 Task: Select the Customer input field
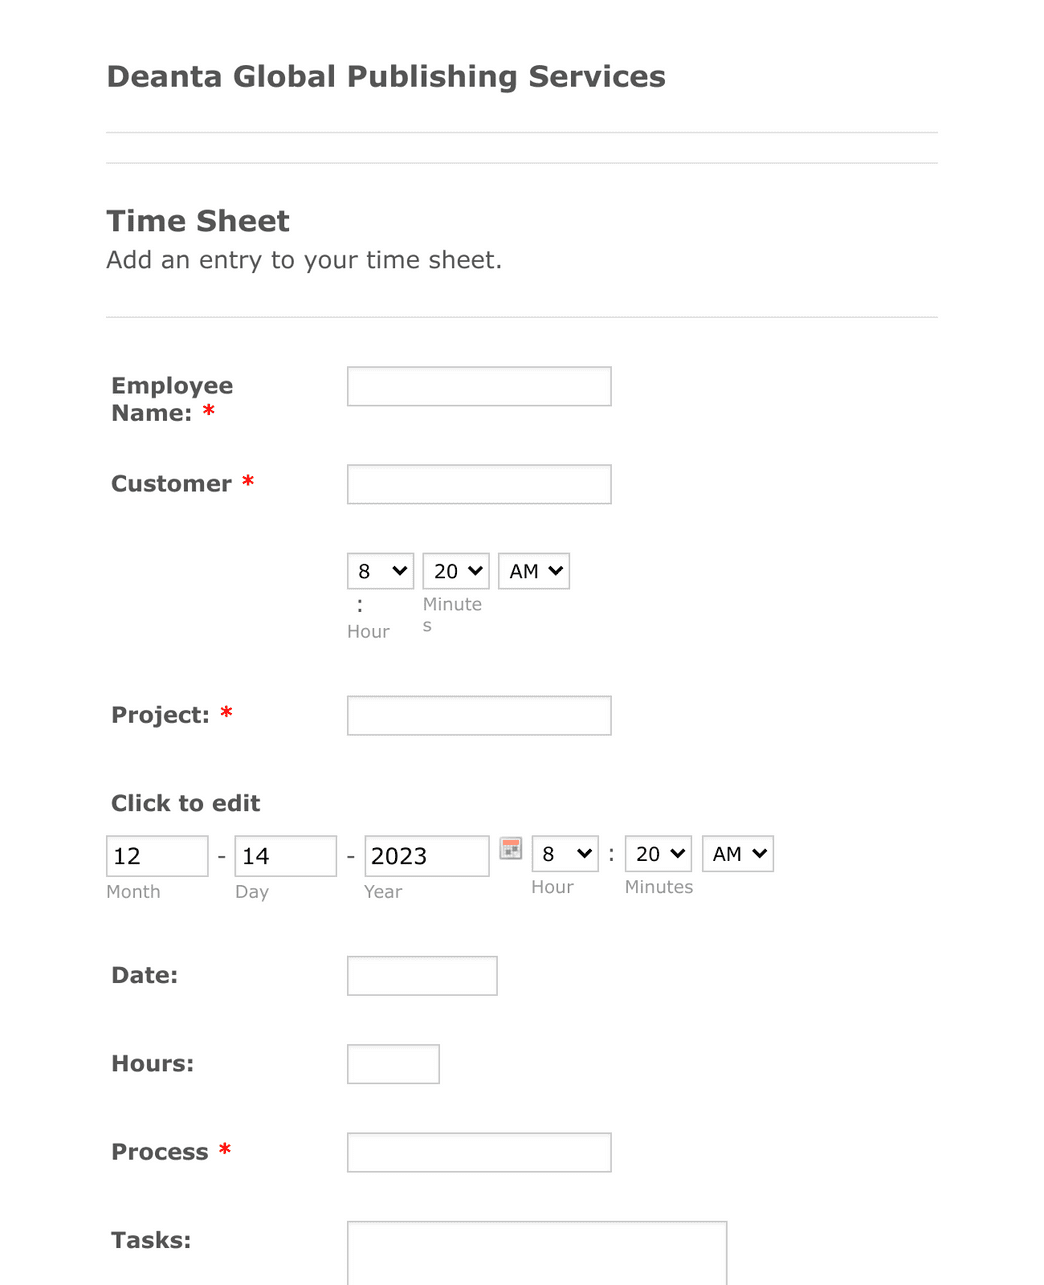[479, 484]
